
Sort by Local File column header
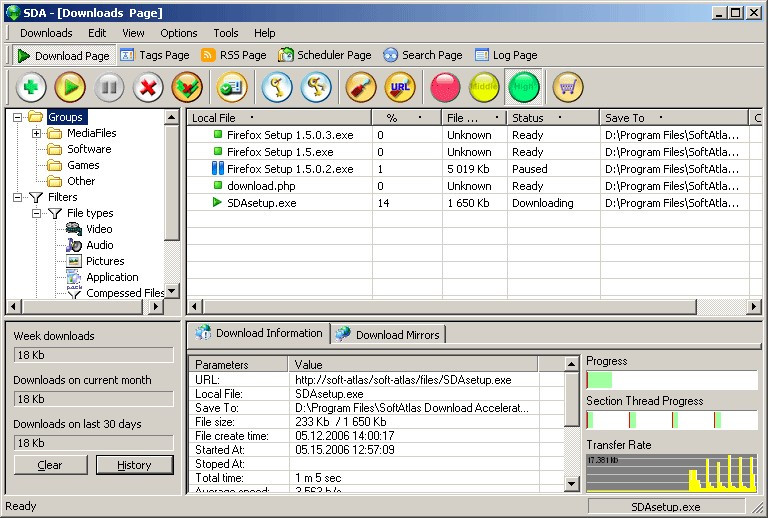(x=279, y=118)
